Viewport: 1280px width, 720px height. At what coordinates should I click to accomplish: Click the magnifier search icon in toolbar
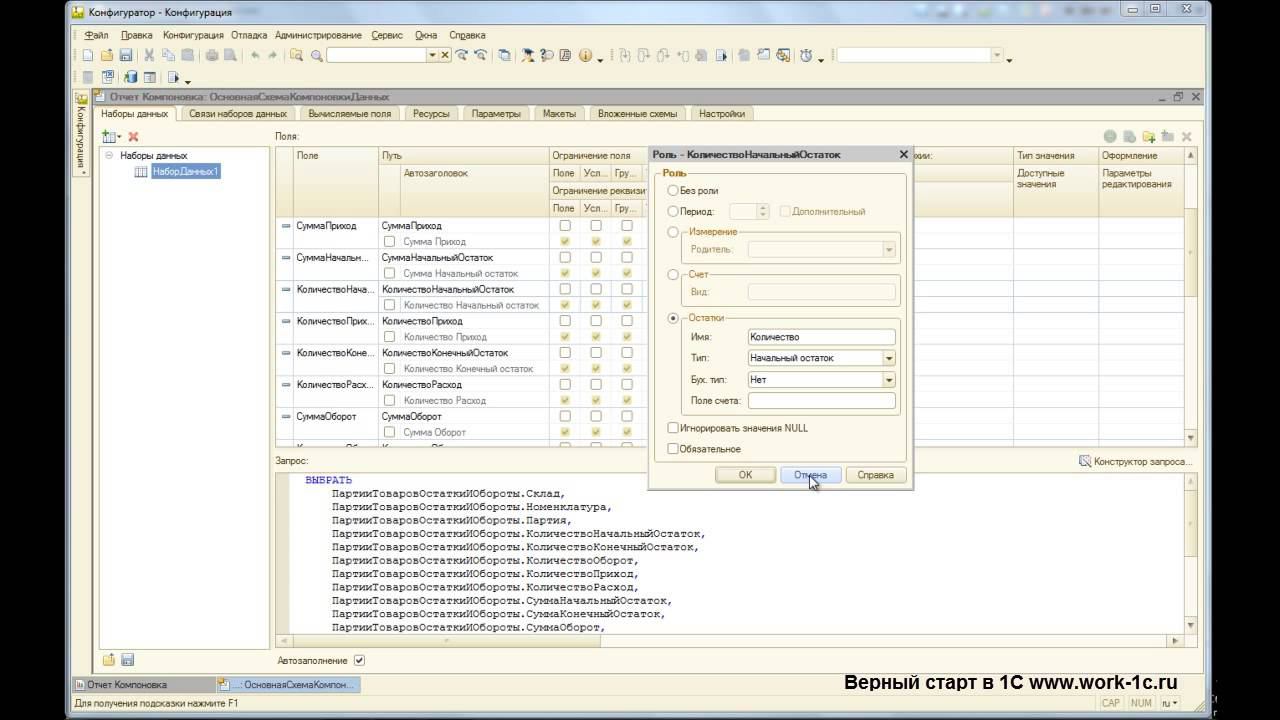click(x=316, y=56)
